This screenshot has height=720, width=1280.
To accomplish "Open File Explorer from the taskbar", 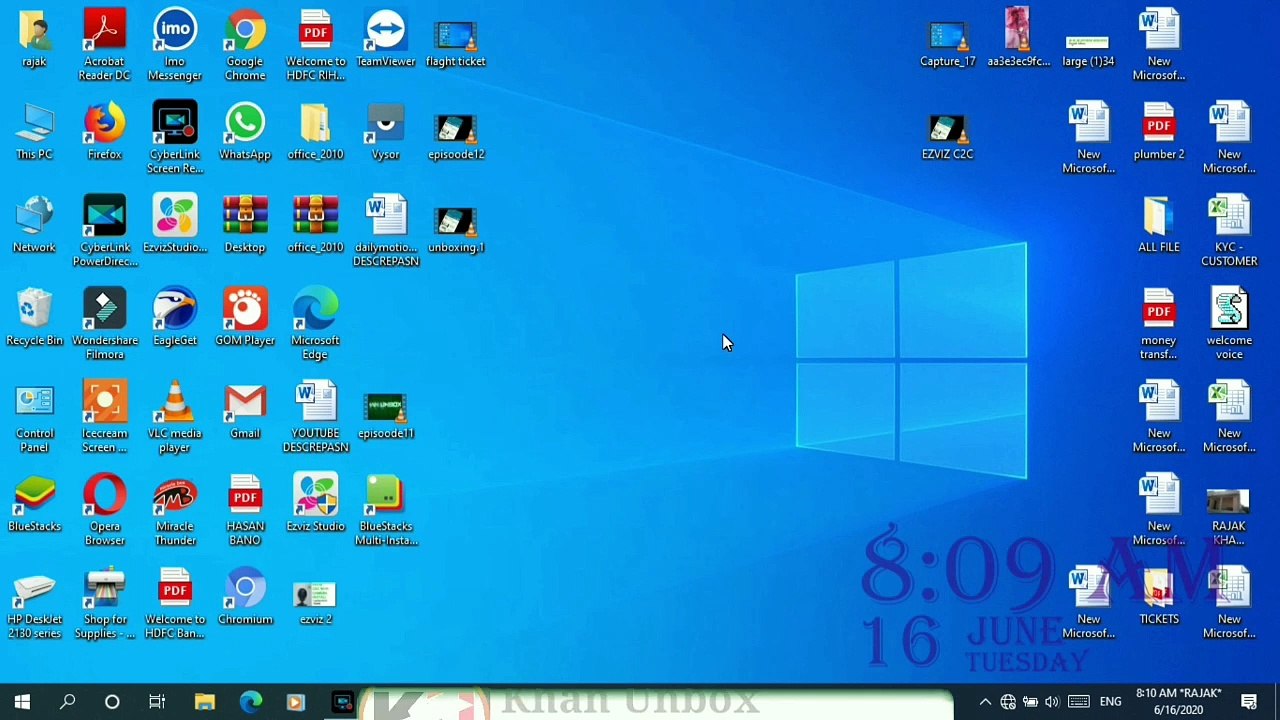I will [x=204, y=702].
